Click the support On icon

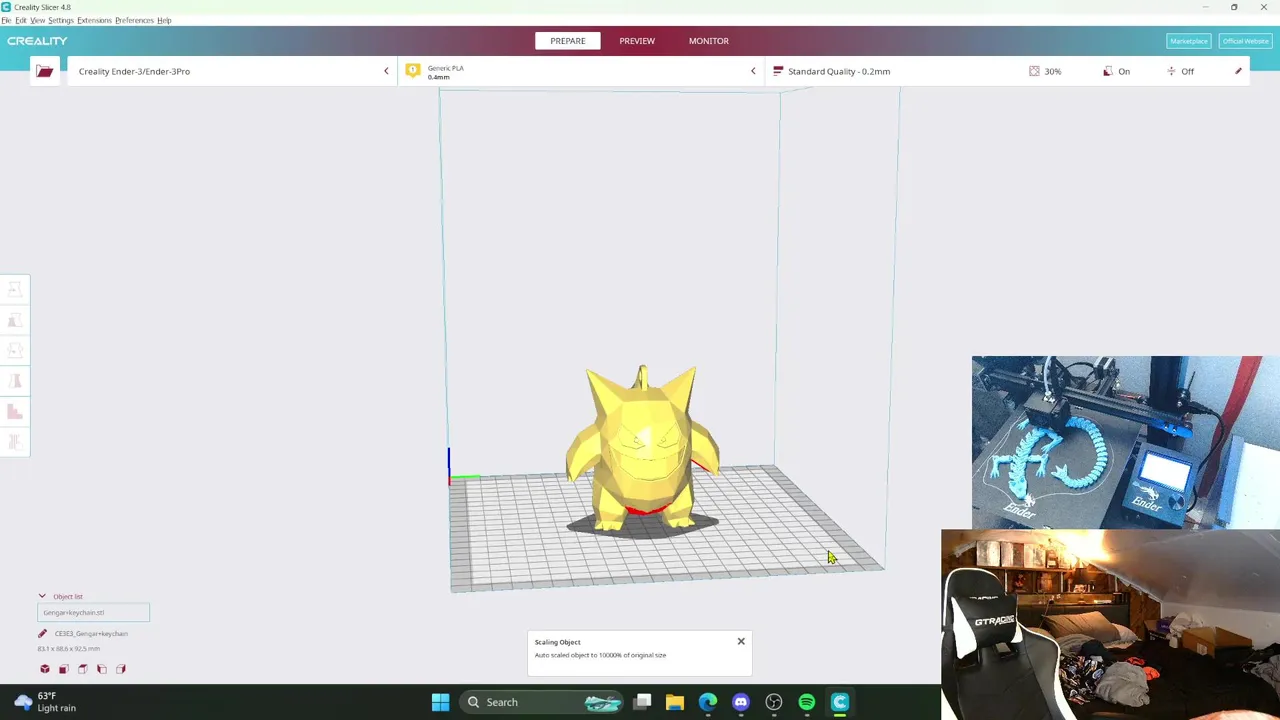1108,71
